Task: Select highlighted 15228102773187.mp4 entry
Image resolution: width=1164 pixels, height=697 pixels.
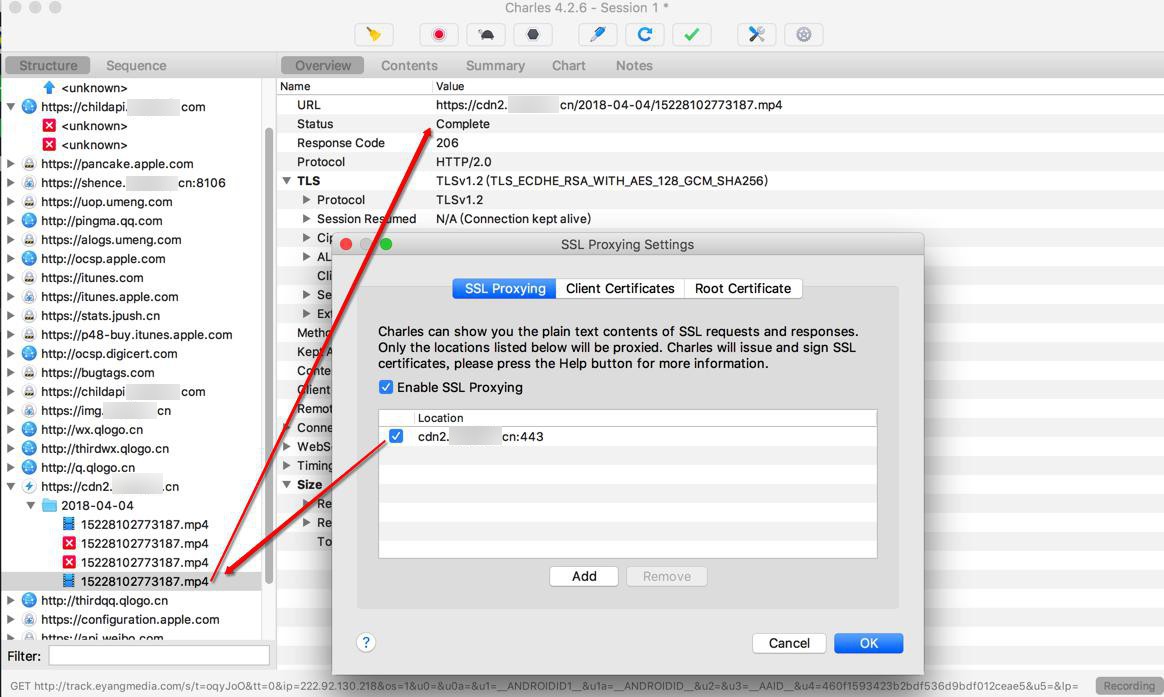Action: pos(145,581)
